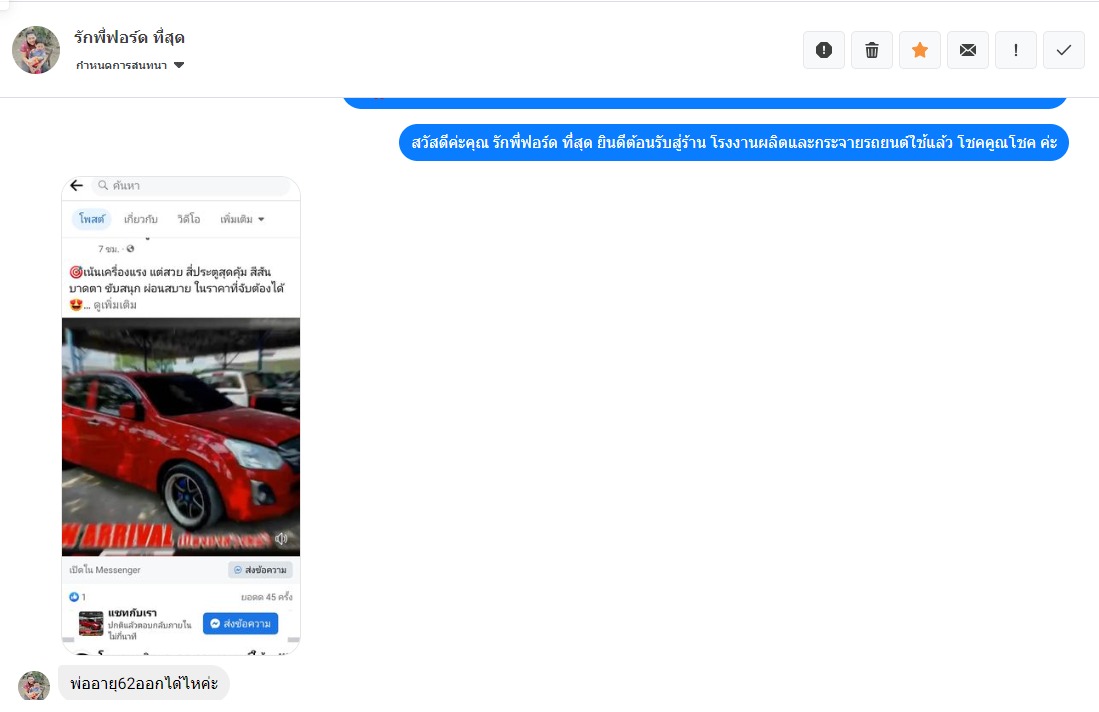The image size is (1099, 712).
Task: Open the วิดีโอ tab
Action: pyautogui.click(x=190, y=219)
